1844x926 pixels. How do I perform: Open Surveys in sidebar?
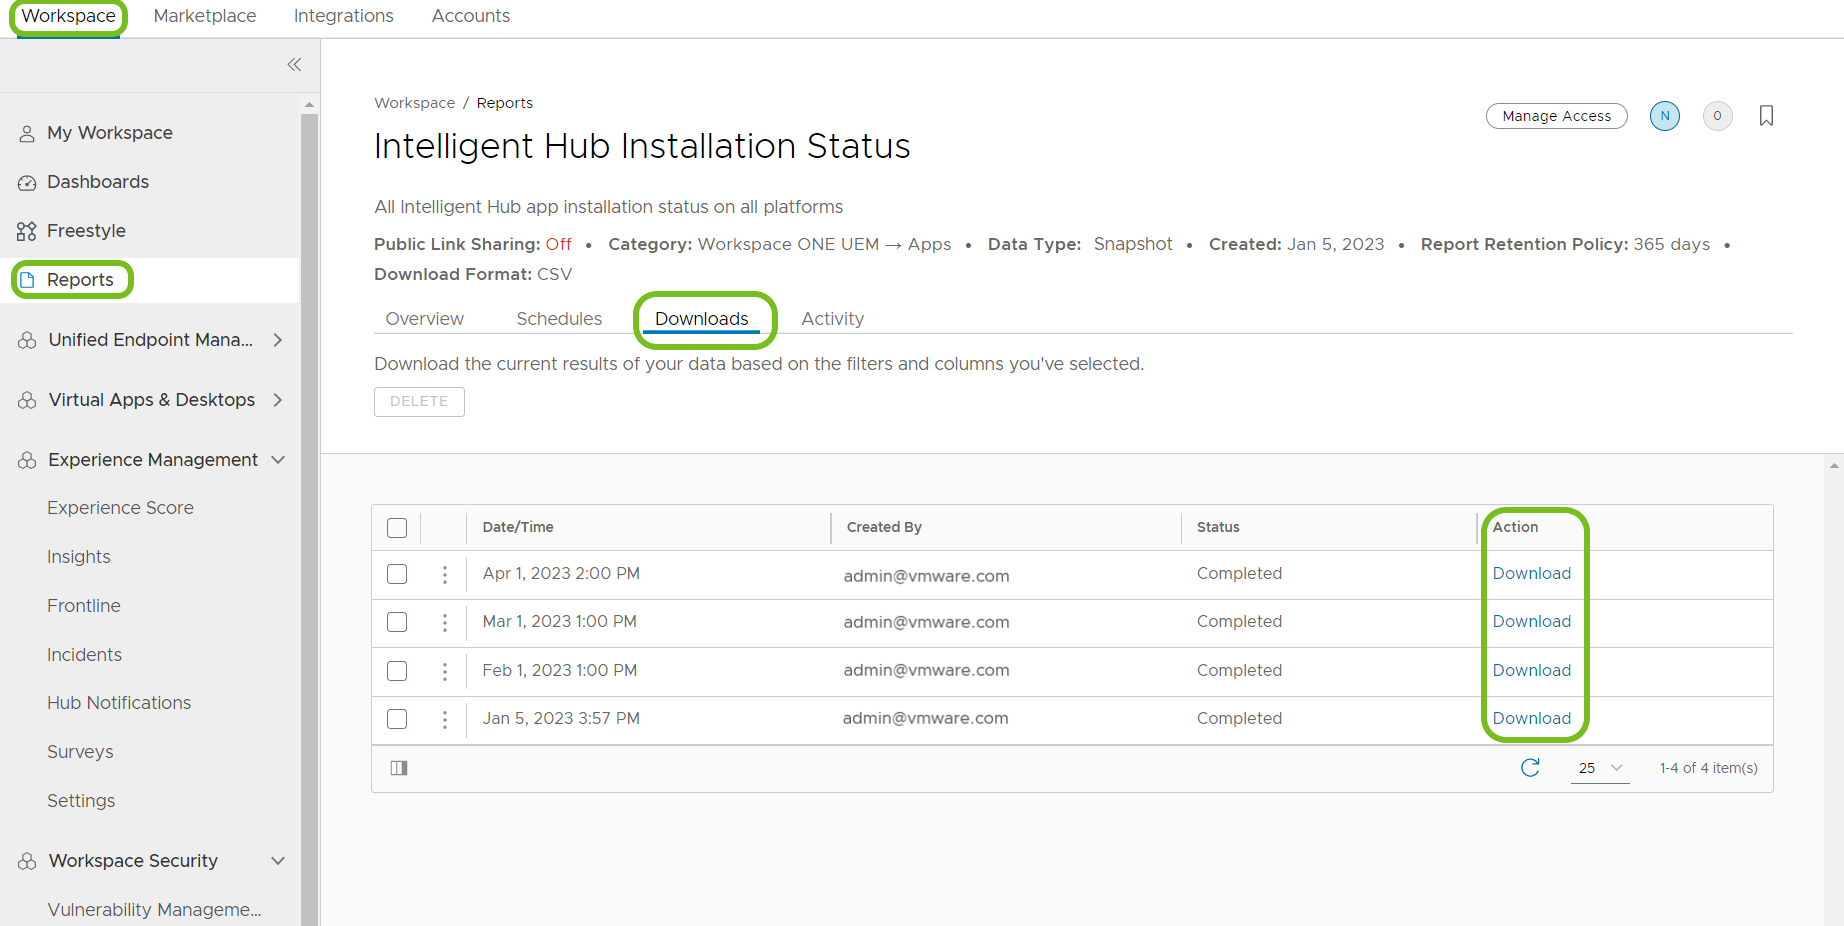[x=80, y=752]
